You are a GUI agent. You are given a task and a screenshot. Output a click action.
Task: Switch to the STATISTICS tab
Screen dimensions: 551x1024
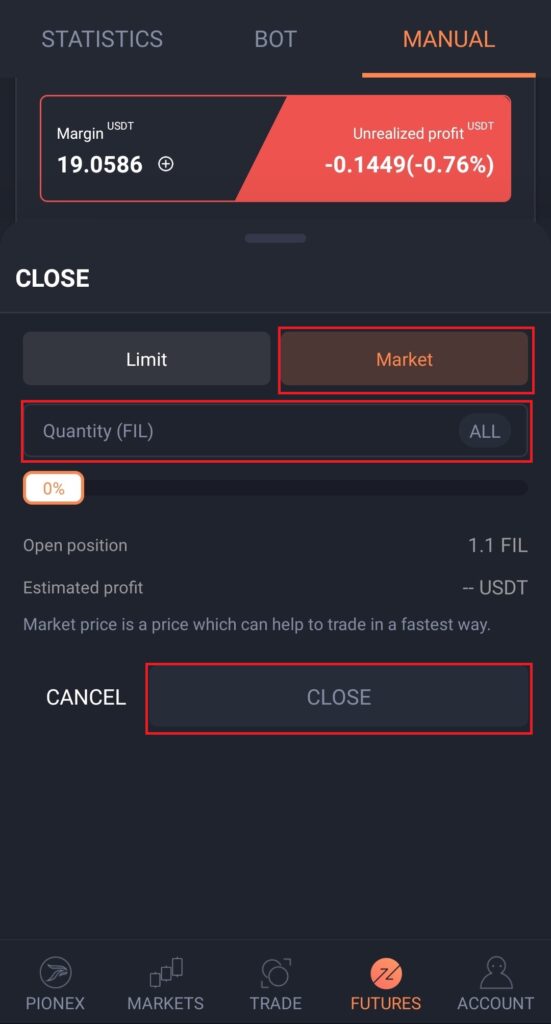point(102,39)
